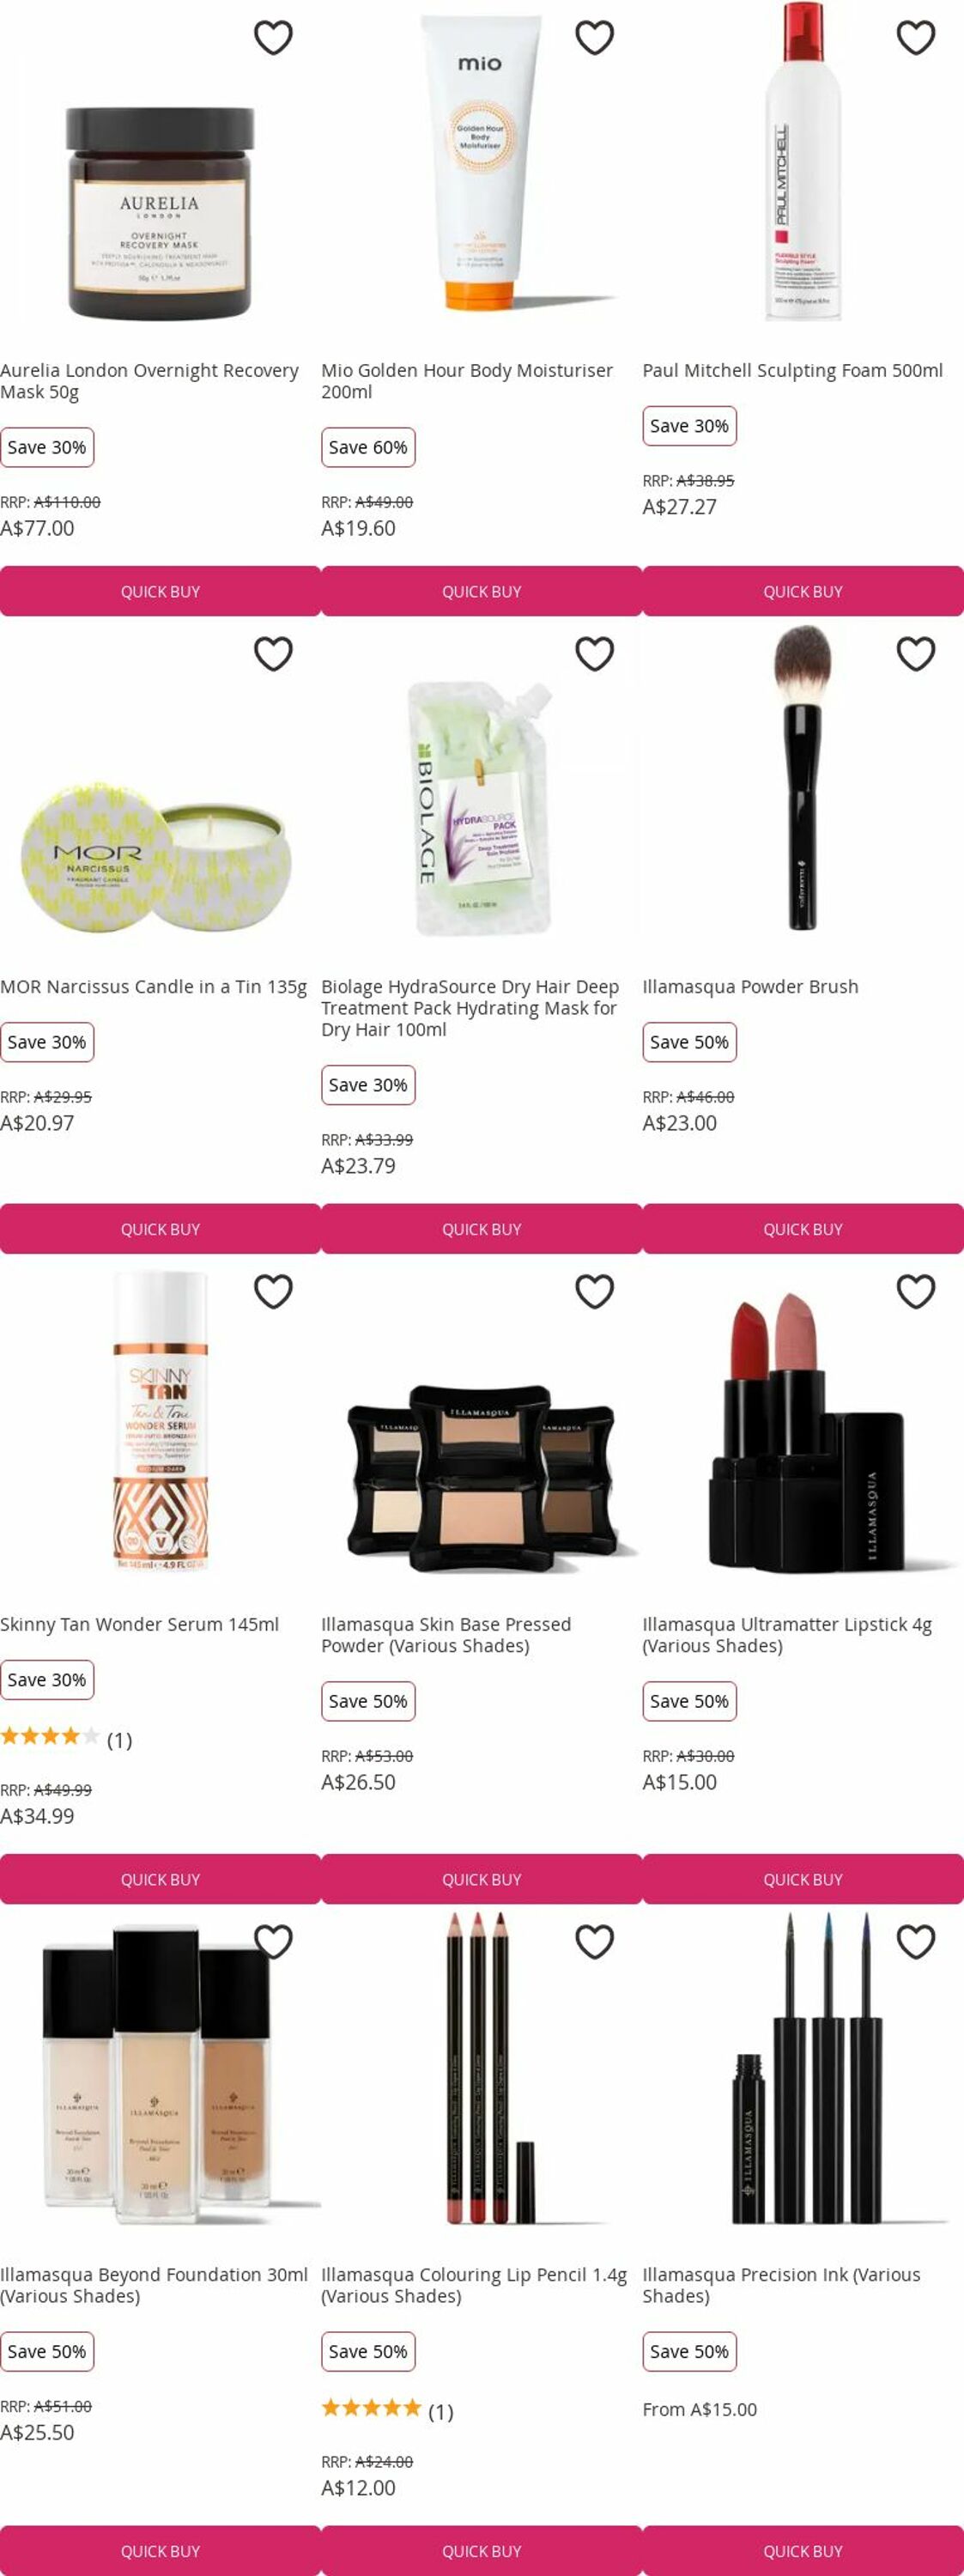This screenshot has height=2576, width=964.
Task: Quick buy Skinny Tan Wonder Serum
Action: coord(160,1879)
